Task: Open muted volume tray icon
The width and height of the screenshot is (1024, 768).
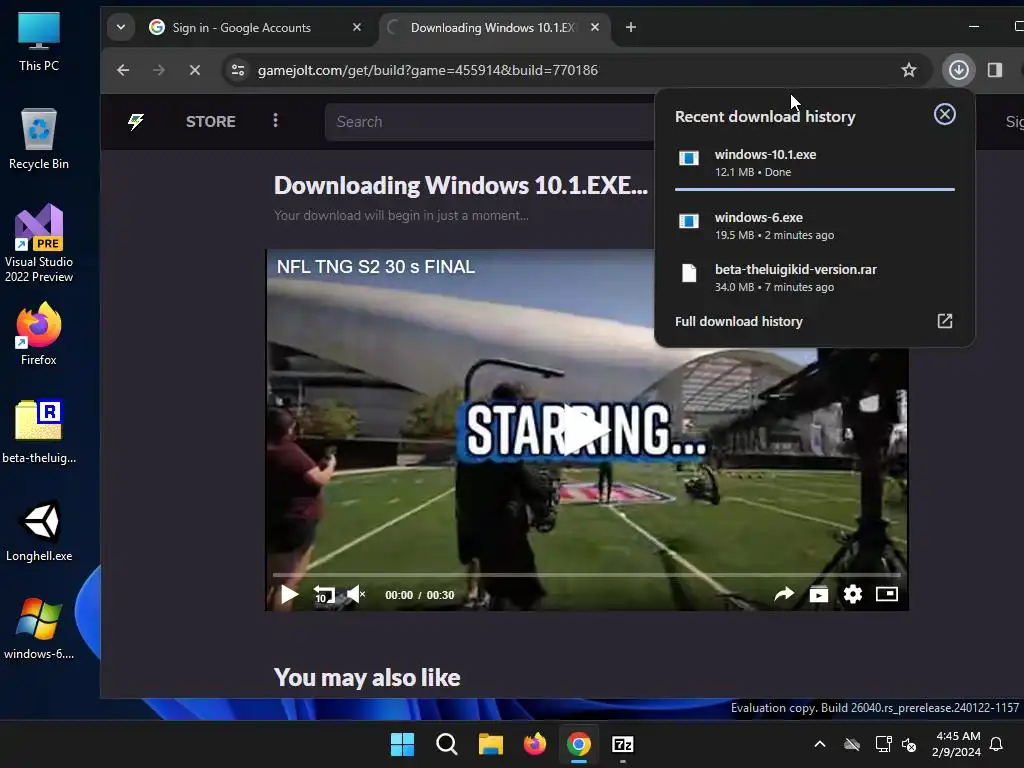Action: tap(909, 744)
